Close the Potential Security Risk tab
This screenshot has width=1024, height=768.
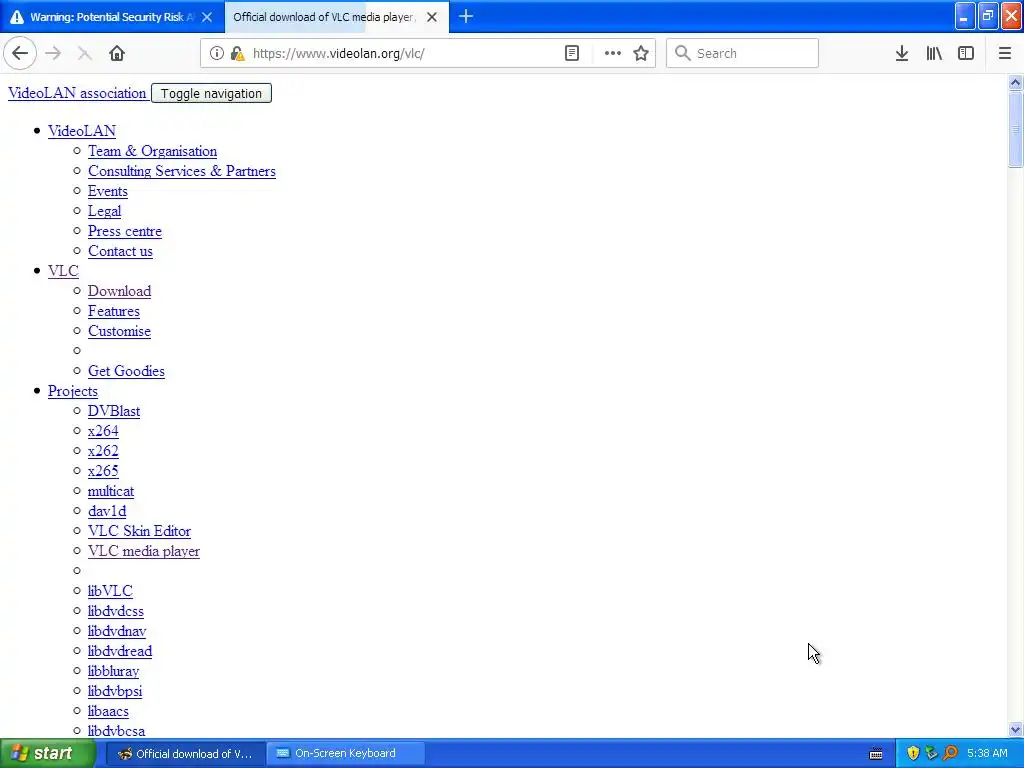coord(207,18)
